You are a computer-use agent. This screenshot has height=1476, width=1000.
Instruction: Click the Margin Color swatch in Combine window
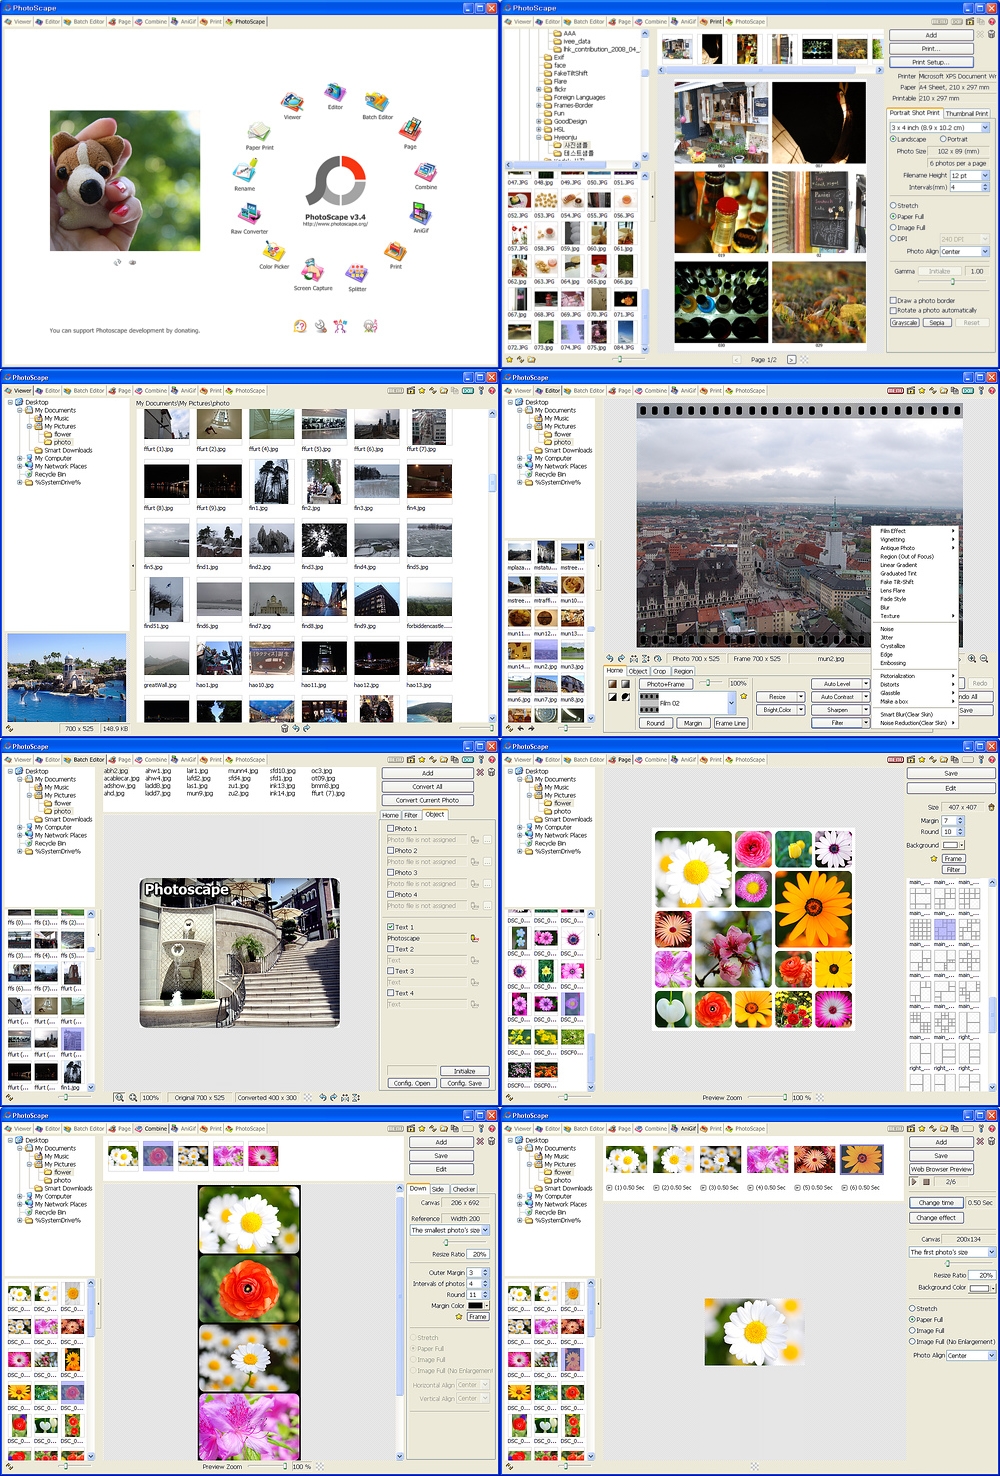(x=476, y=1305)
